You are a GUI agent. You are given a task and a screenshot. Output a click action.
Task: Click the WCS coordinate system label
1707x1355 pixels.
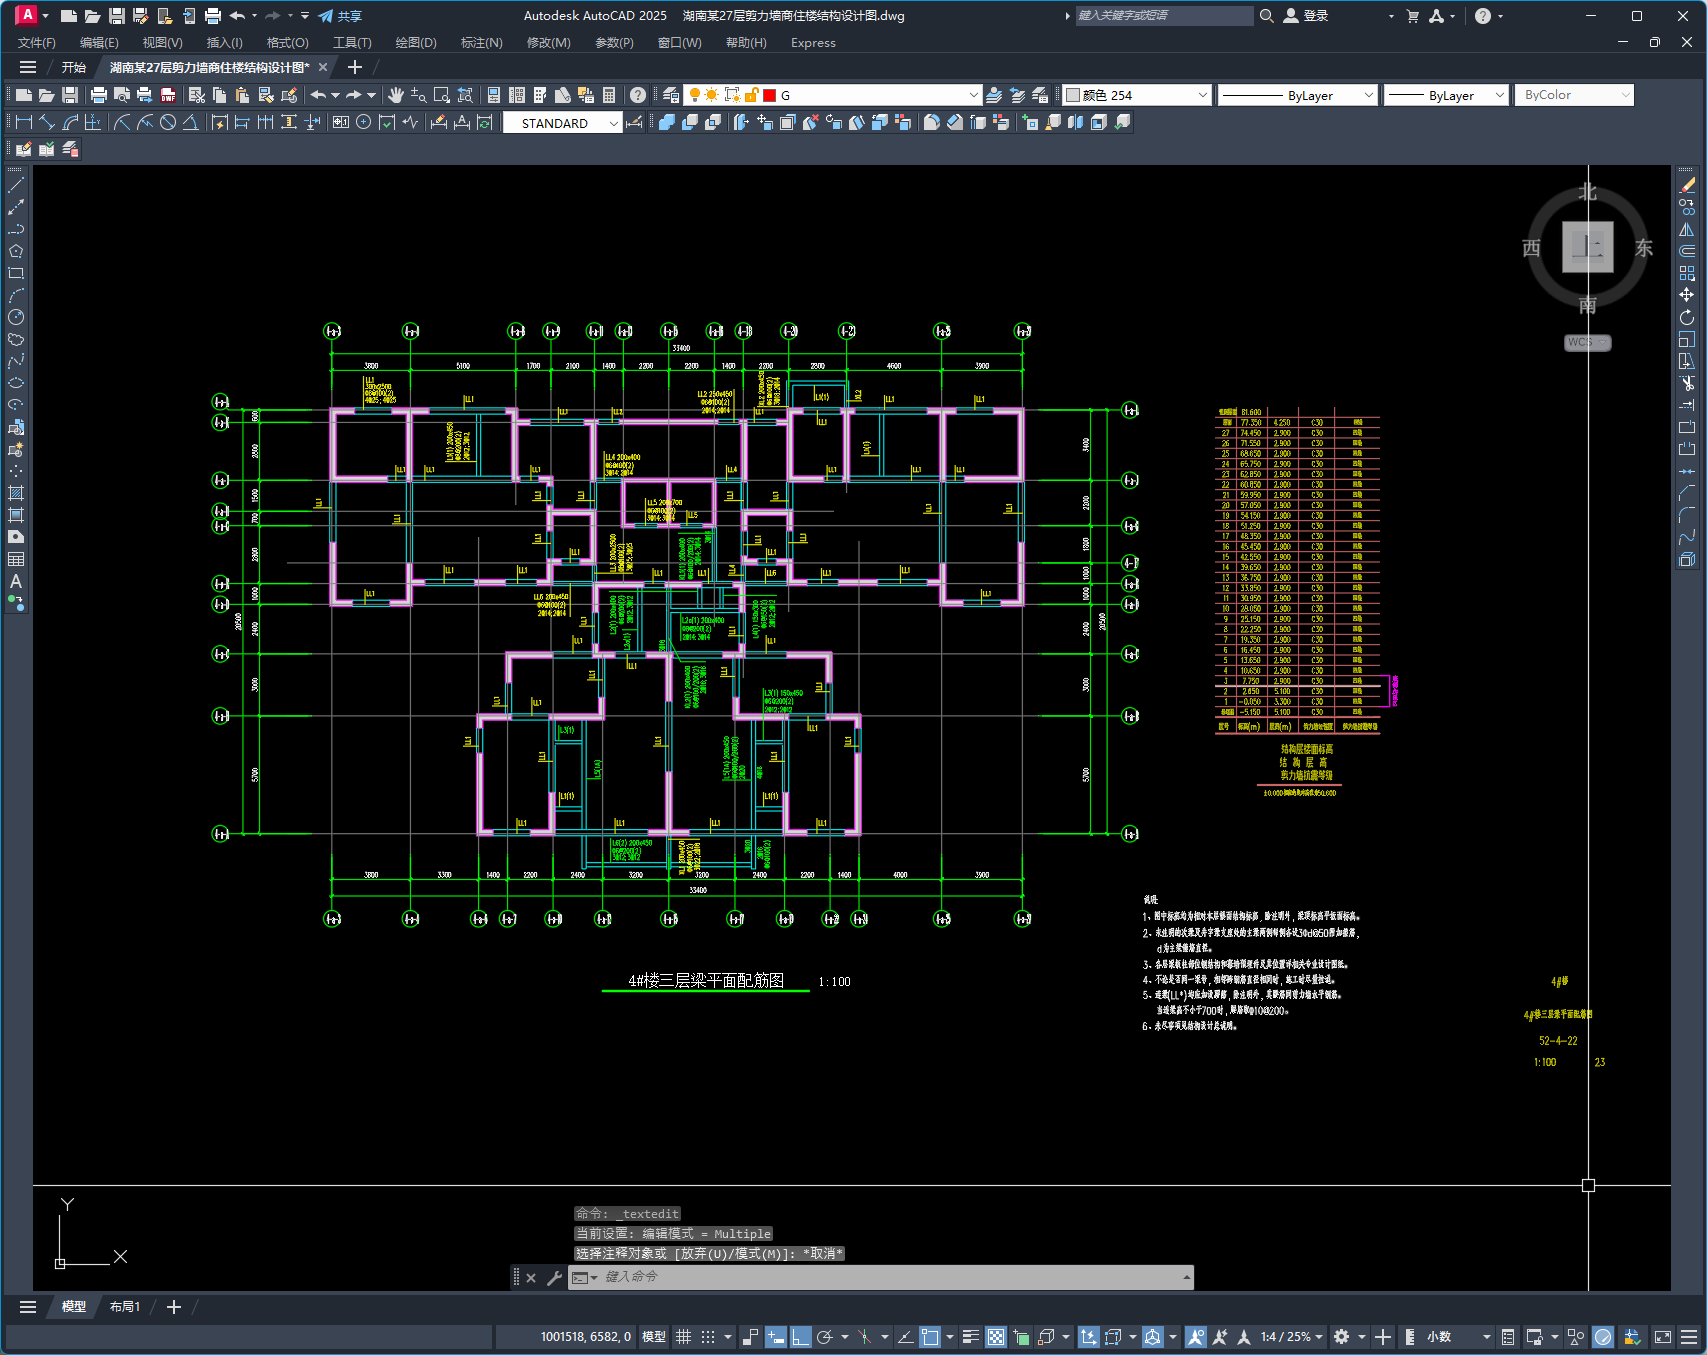point(1586,342)
